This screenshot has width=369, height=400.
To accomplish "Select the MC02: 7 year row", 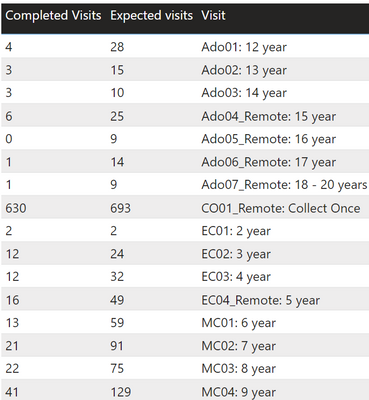I will (x=185, y=345).
